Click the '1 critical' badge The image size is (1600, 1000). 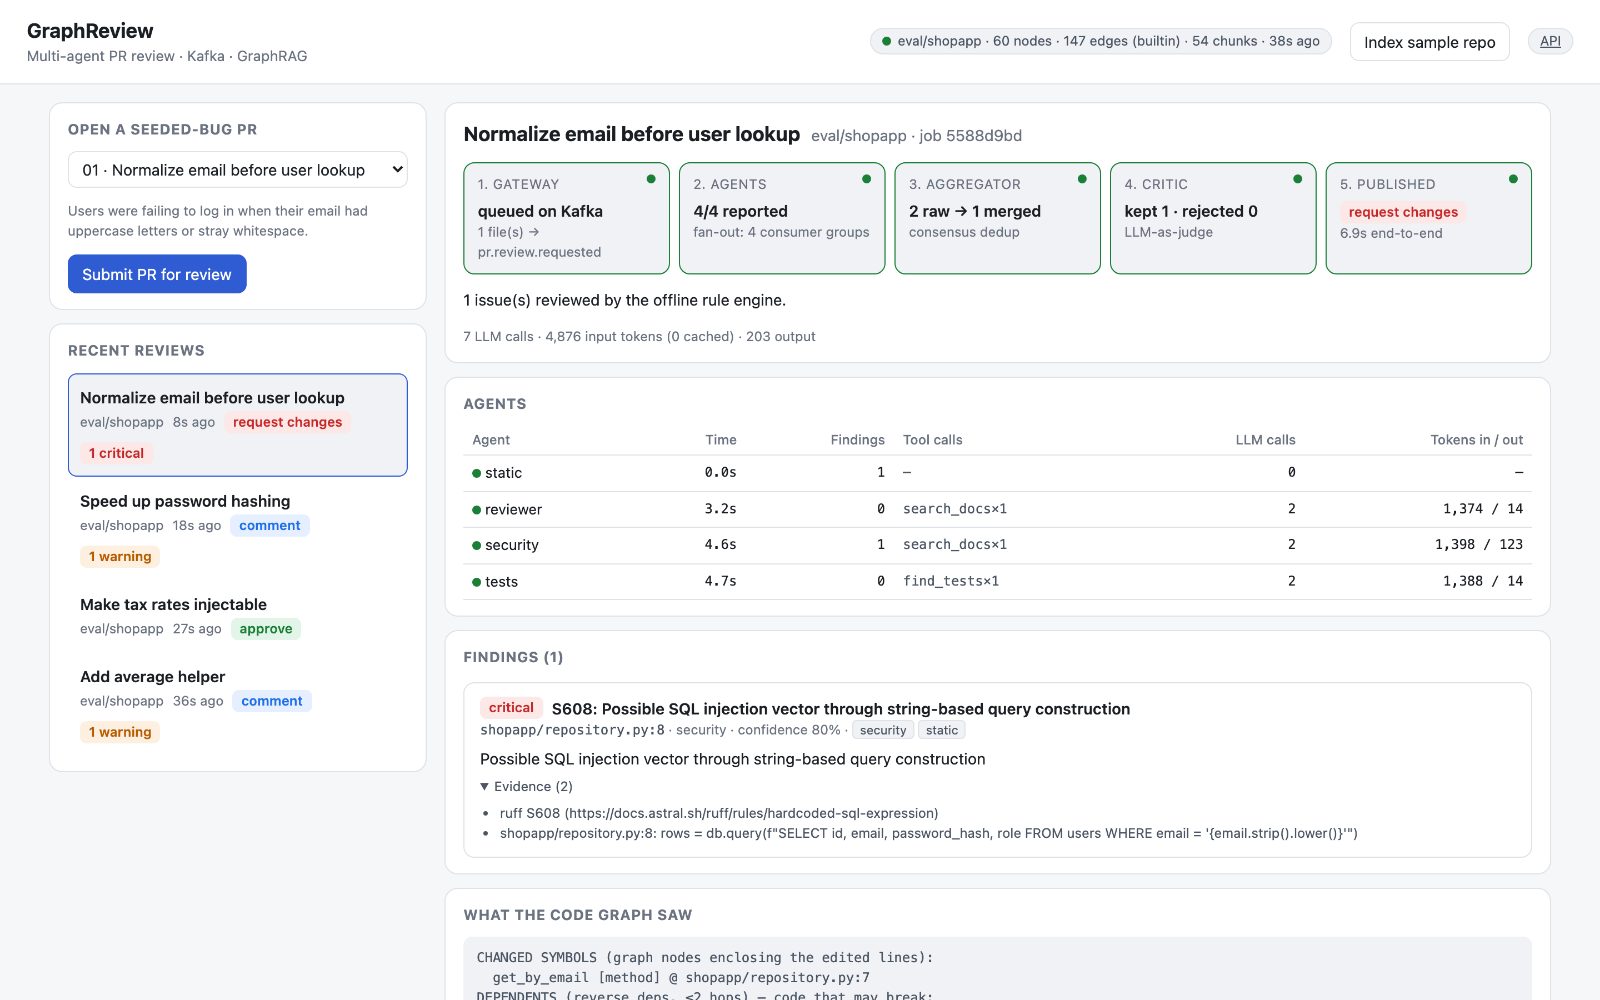(x=116, y=453)
